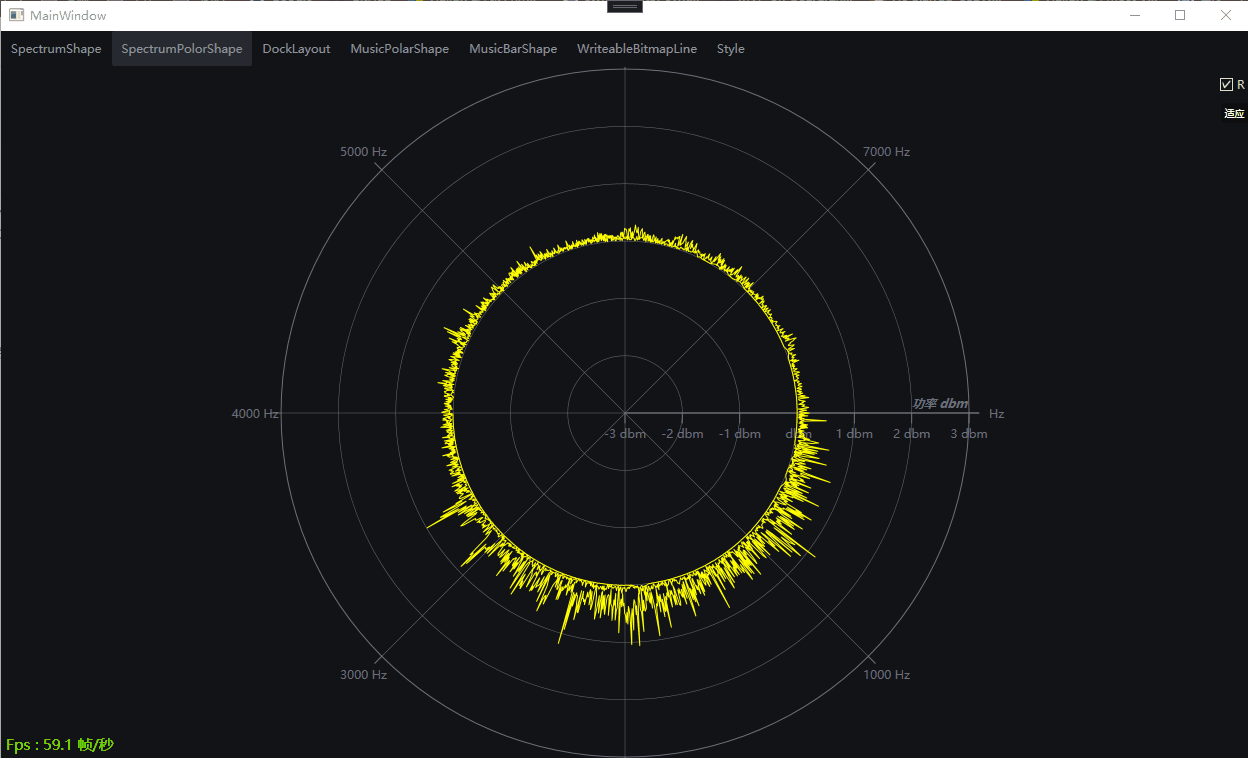Click the 功率 dbm axis title
The width and height of the screenshot is (1248, 758).
coord(940,404)
